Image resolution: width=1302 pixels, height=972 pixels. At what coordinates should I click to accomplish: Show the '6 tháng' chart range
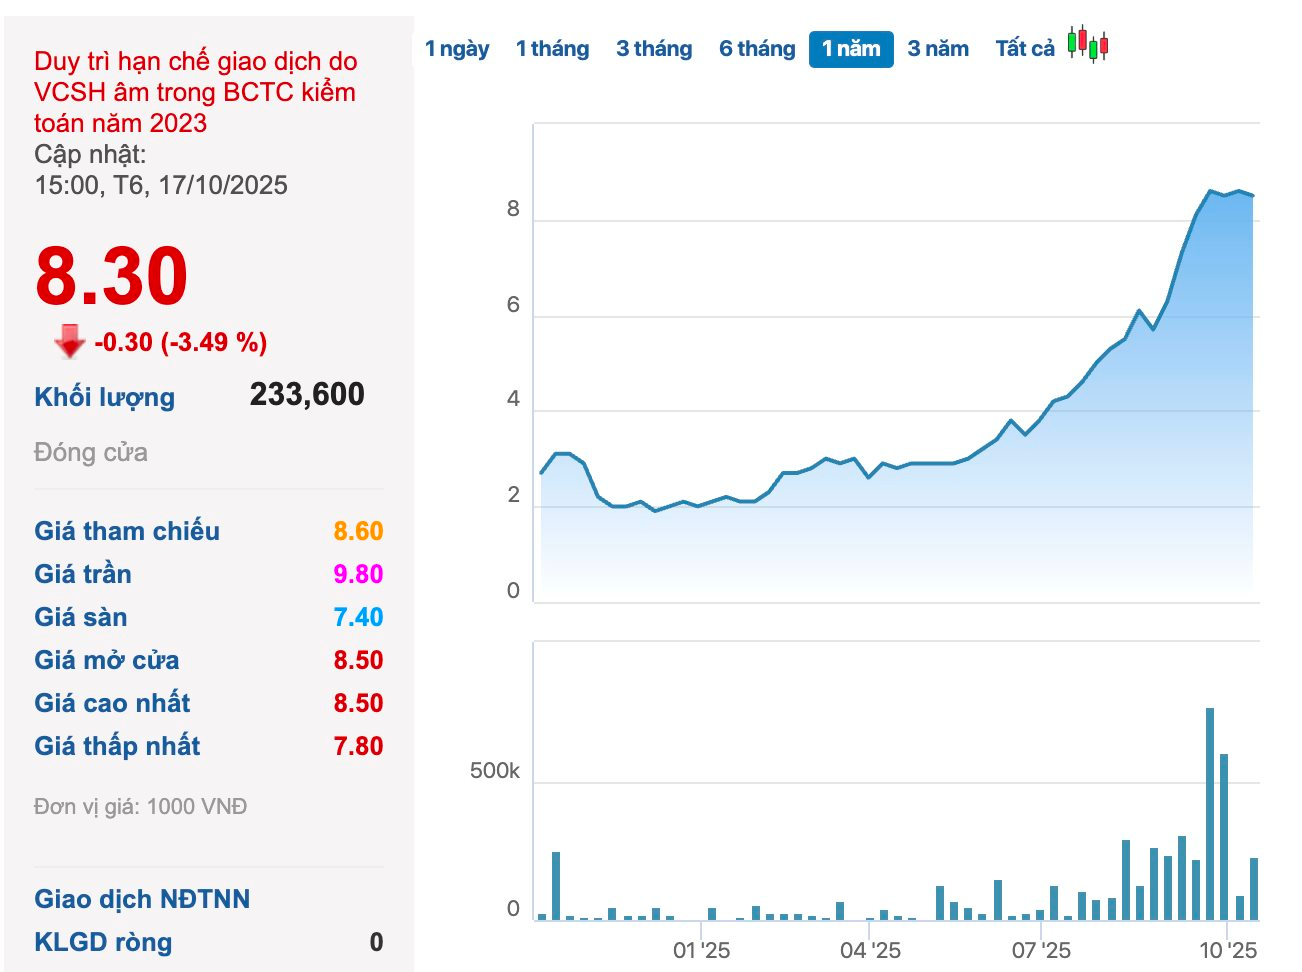point(757,49)
